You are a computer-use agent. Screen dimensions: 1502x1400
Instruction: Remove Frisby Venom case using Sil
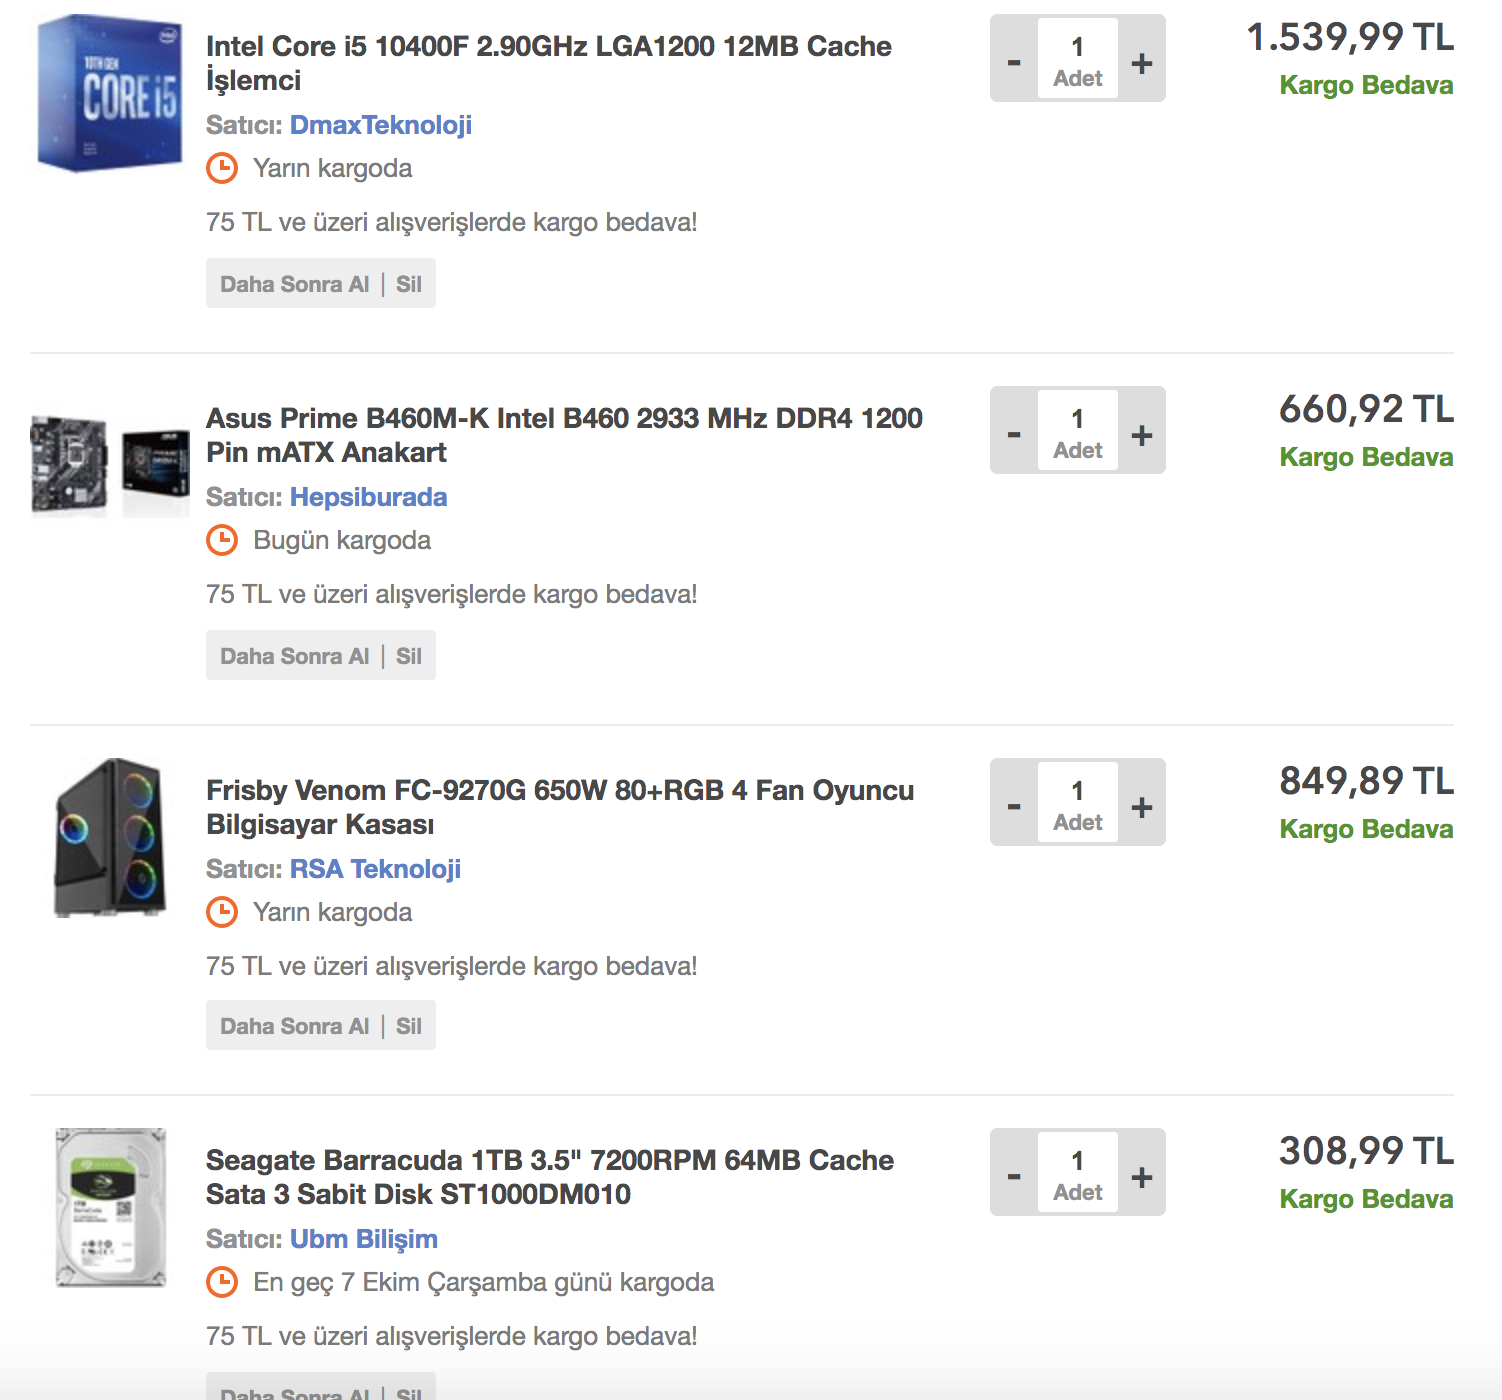408,1026
